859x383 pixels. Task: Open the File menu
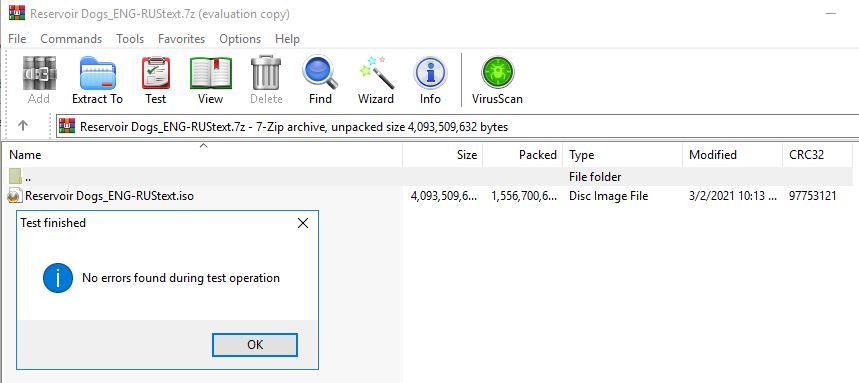point(17,39)
